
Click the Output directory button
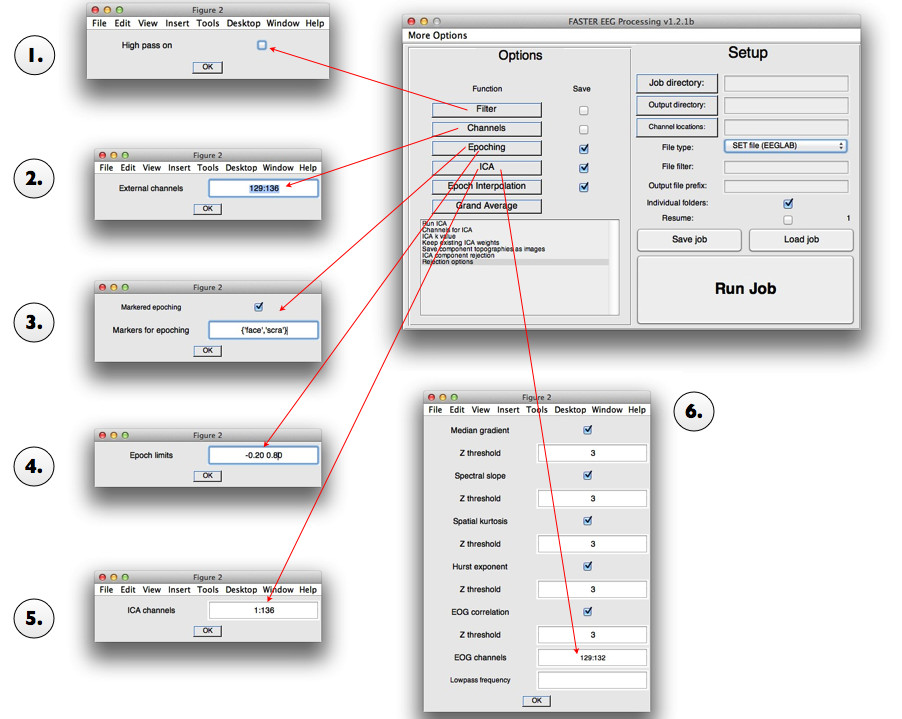tap(676, 105)
